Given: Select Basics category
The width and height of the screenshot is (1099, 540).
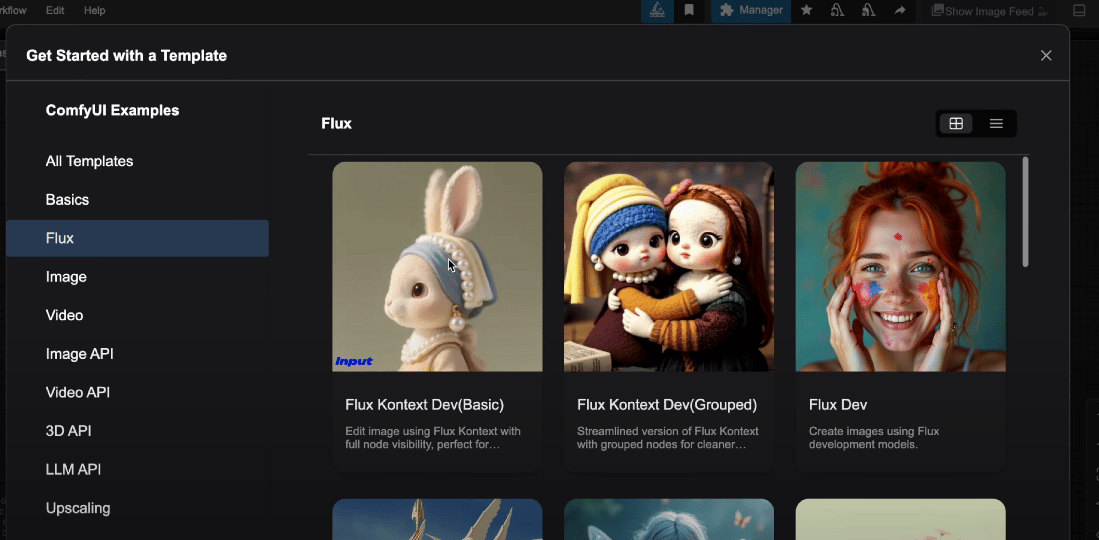Looking at the screenshot, I should [x=137, y=200].
